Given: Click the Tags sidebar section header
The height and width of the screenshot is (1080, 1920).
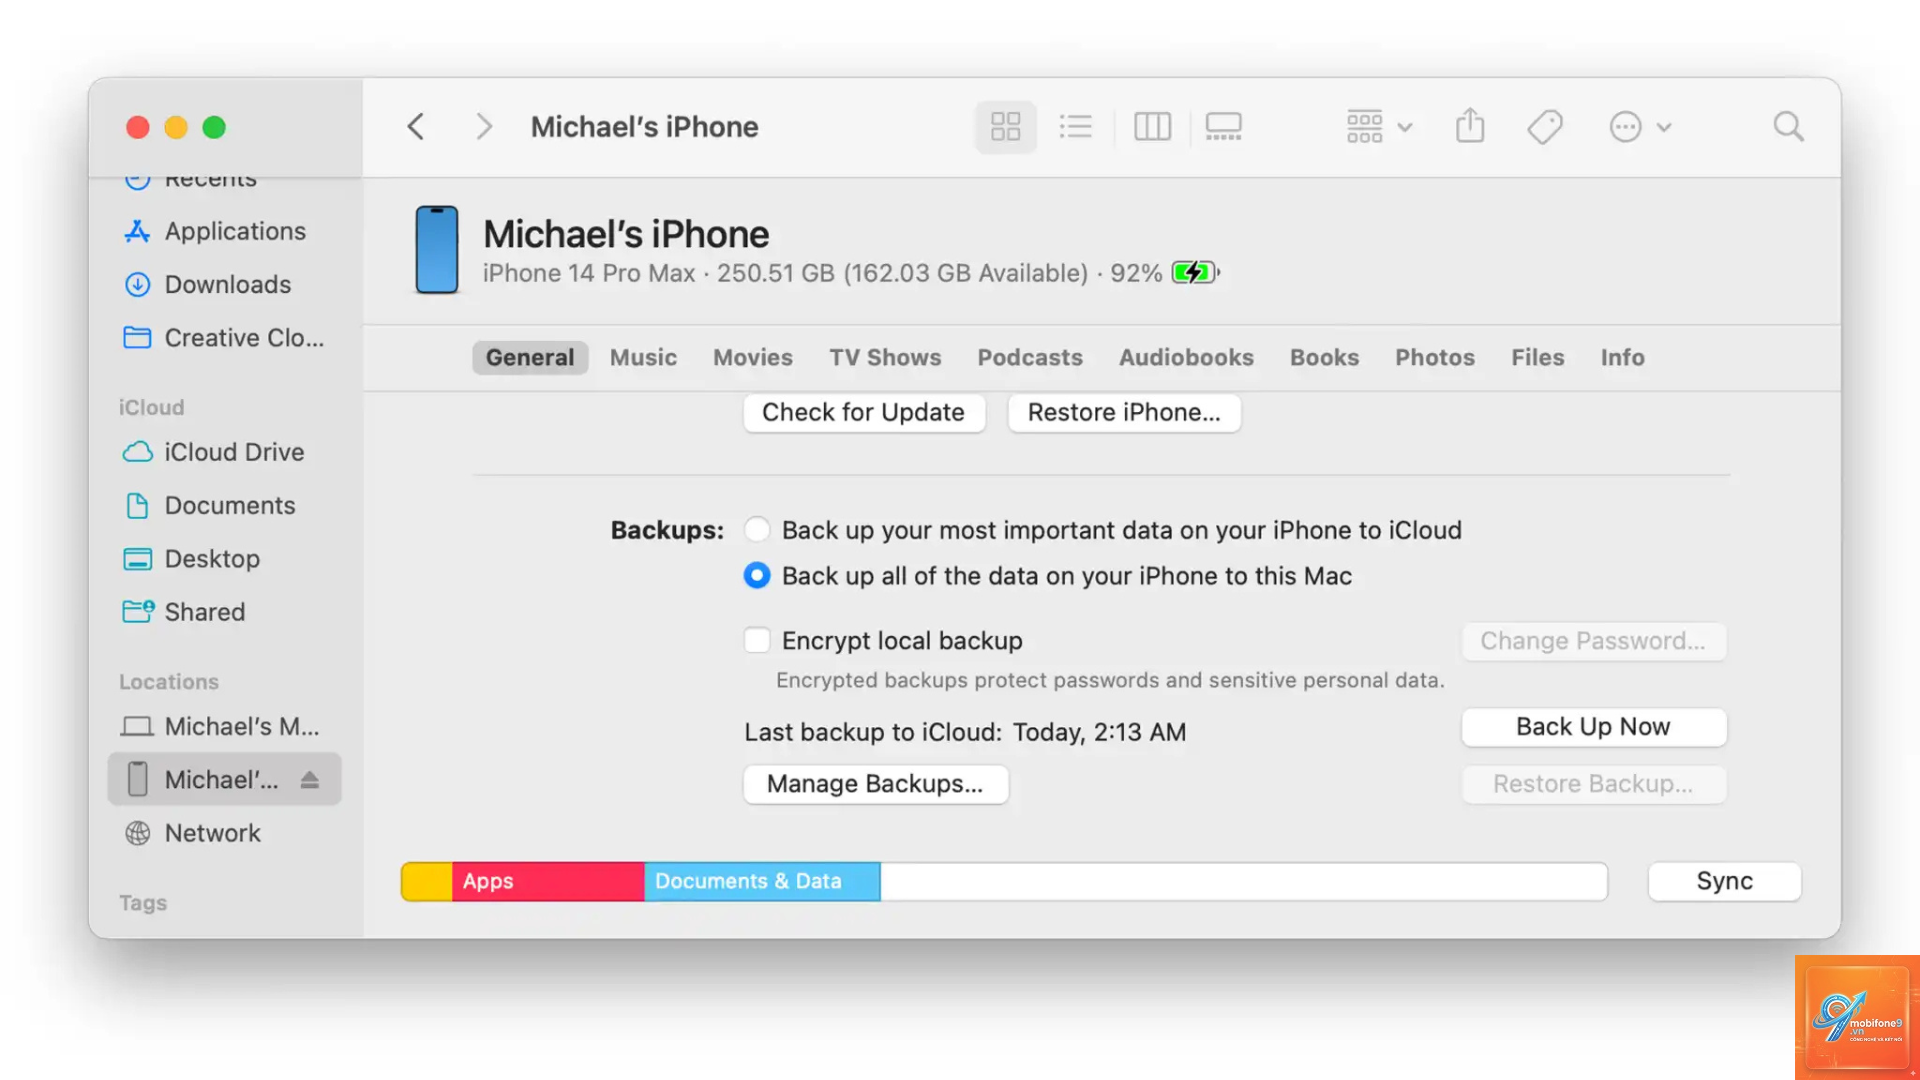Looking at the screenshot, I should 143,903.
